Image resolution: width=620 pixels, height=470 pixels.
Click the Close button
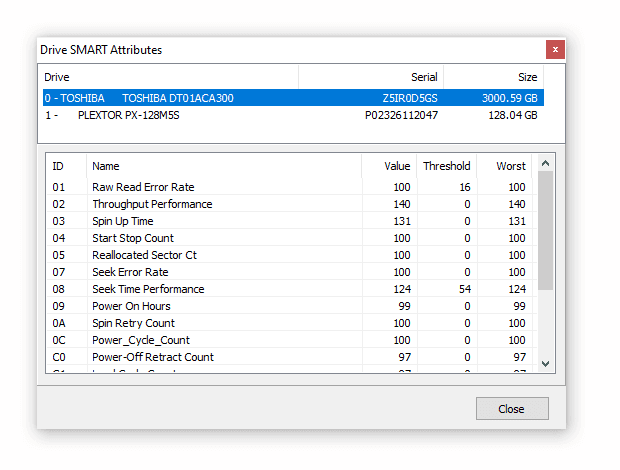pos(512,408)
